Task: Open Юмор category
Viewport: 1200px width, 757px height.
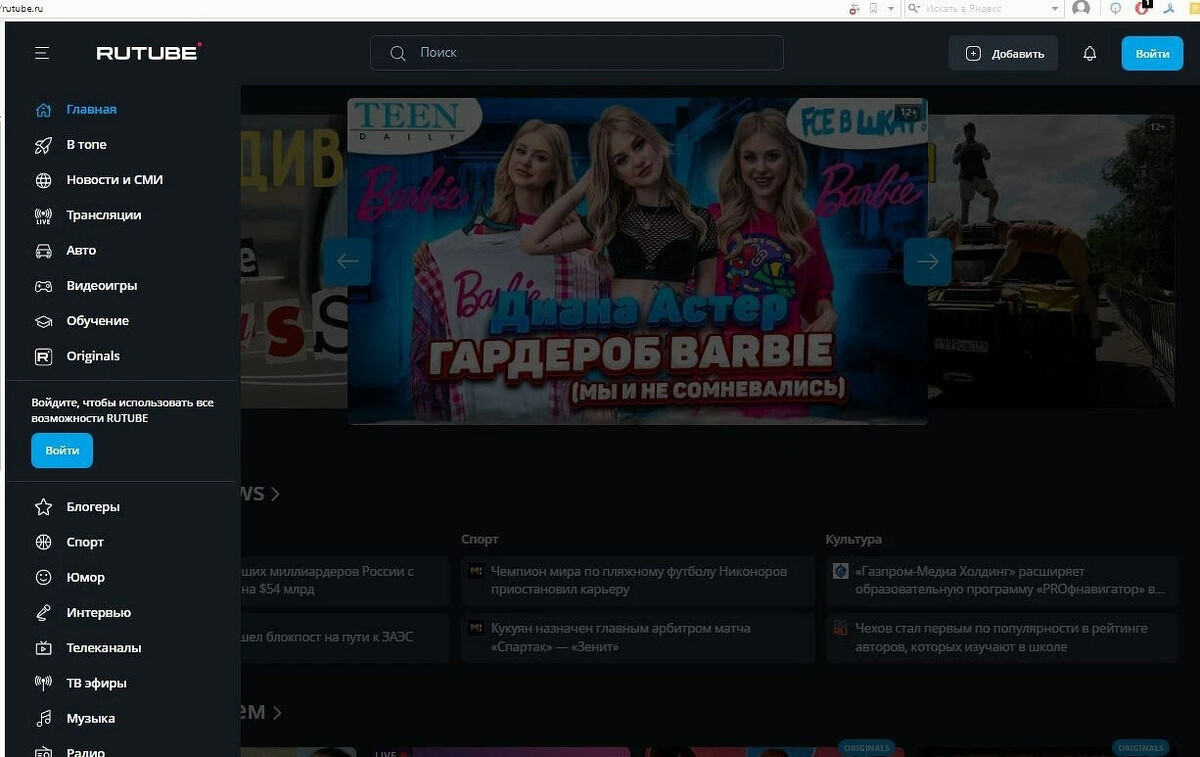Action: pyautogui.click(x=86, y=577)
